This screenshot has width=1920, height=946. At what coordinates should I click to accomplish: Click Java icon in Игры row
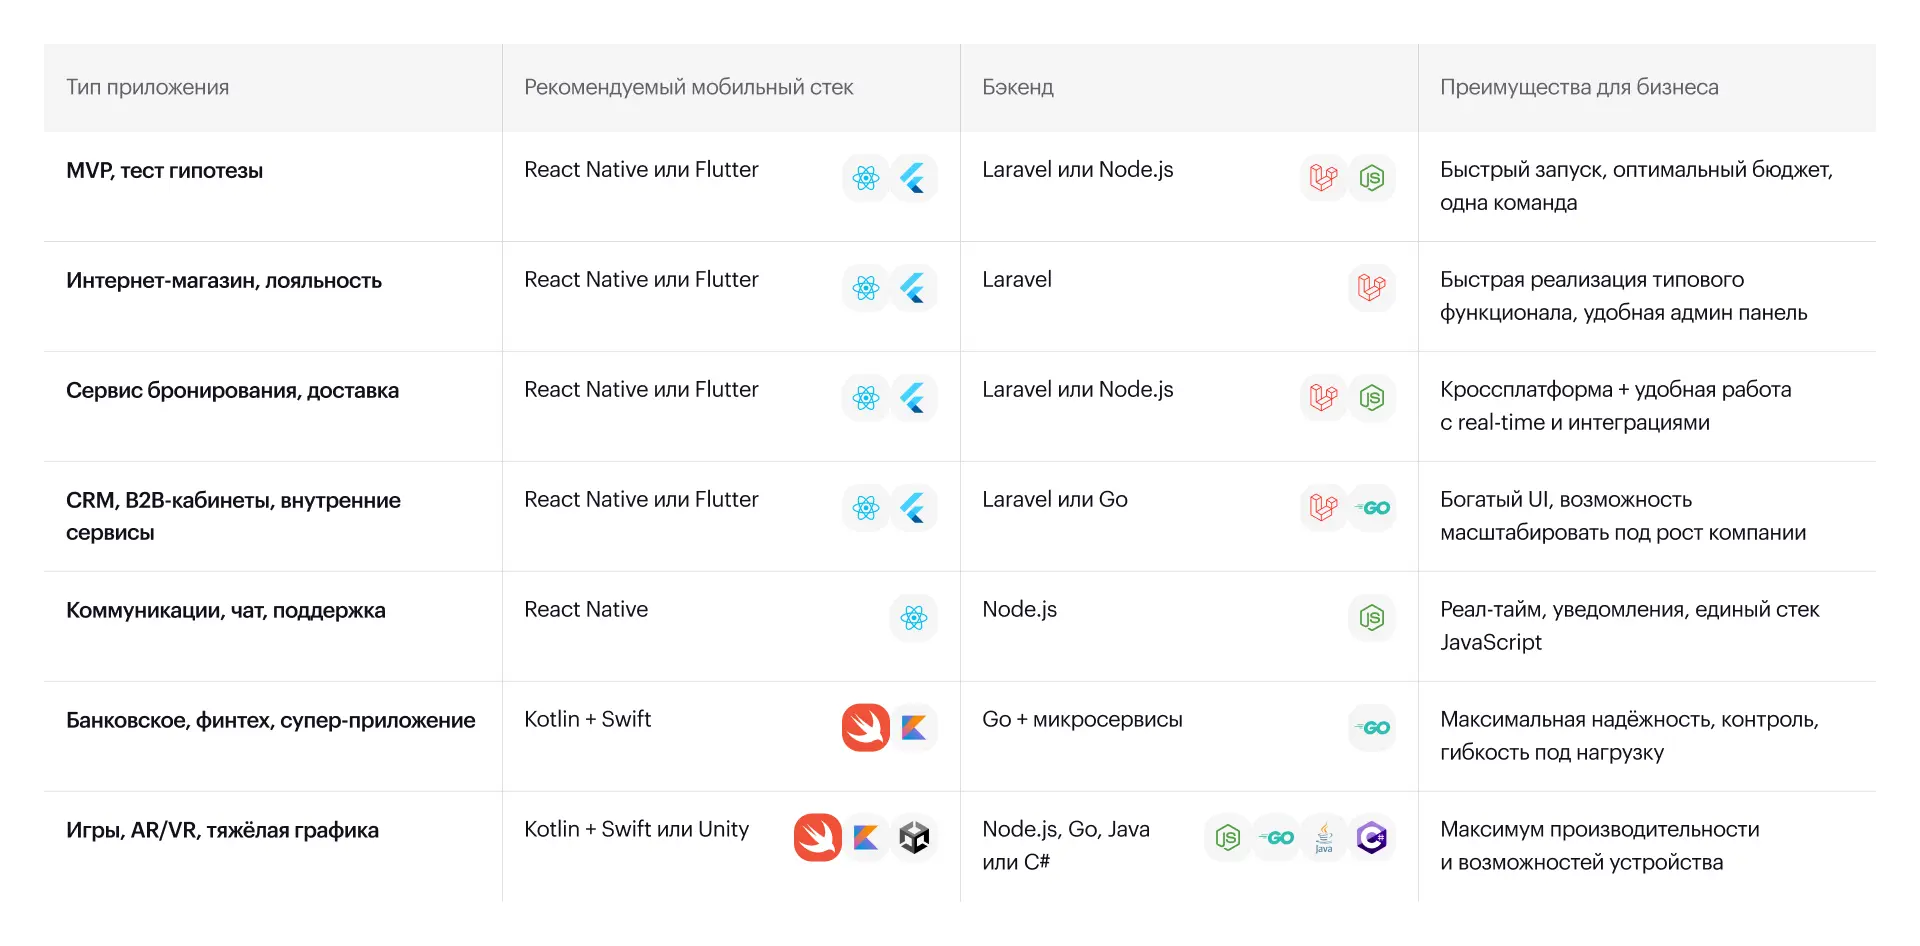(x=1324, y=838)
